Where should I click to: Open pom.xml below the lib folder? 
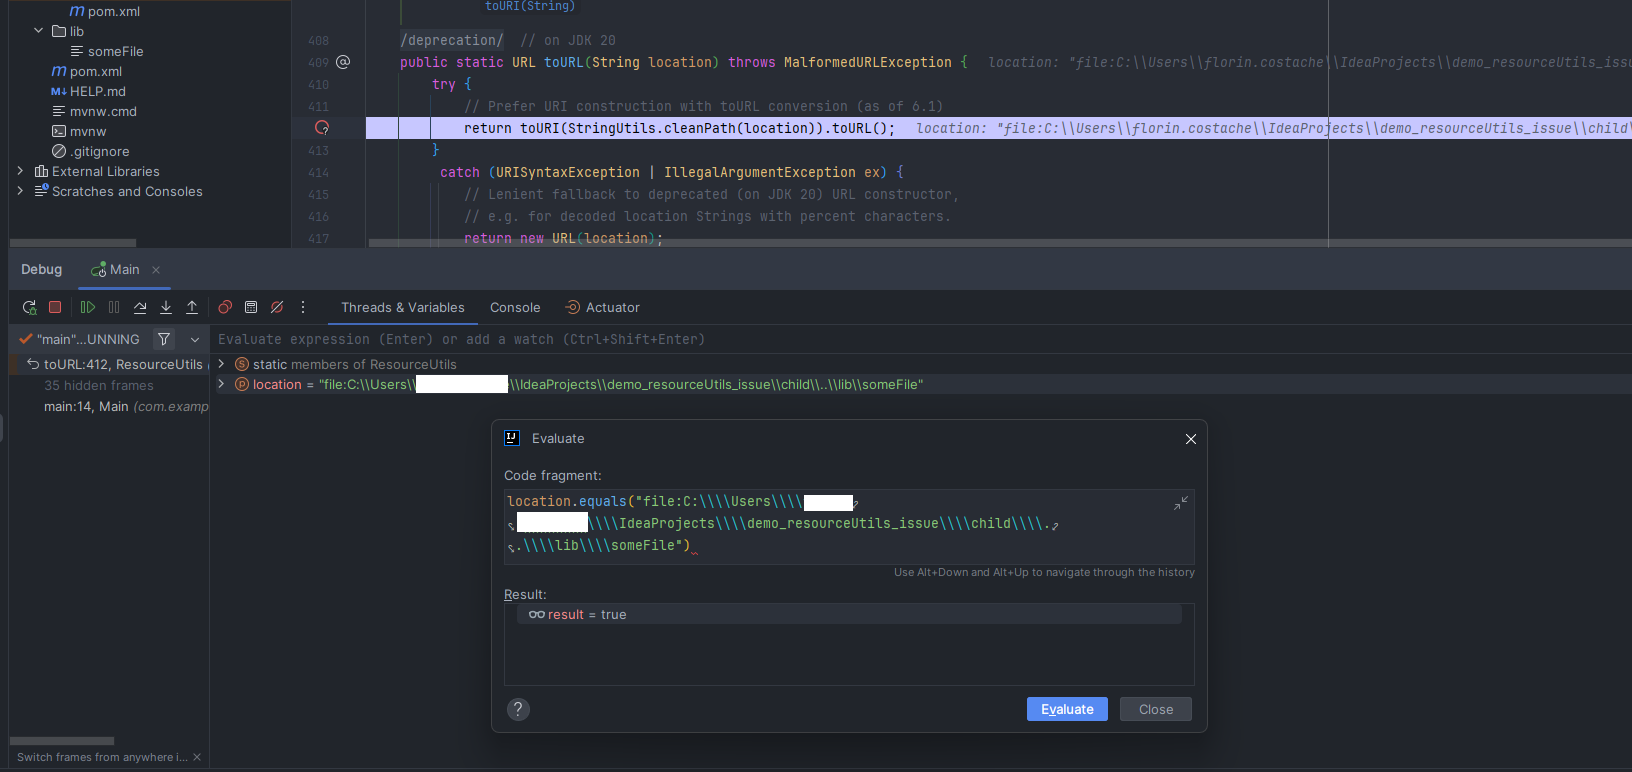coord(87,71)
